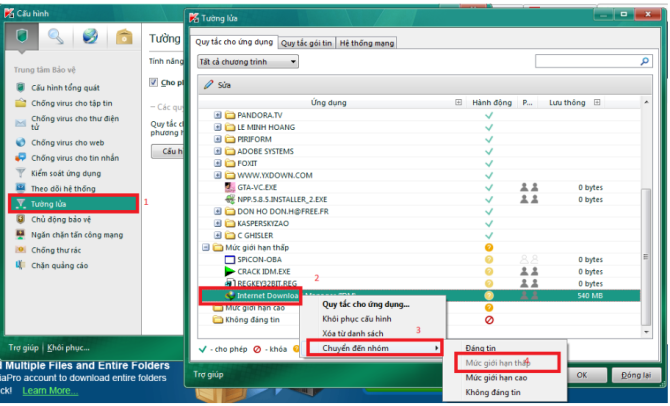Open the Protection Center shield tab

coord(22,37)
